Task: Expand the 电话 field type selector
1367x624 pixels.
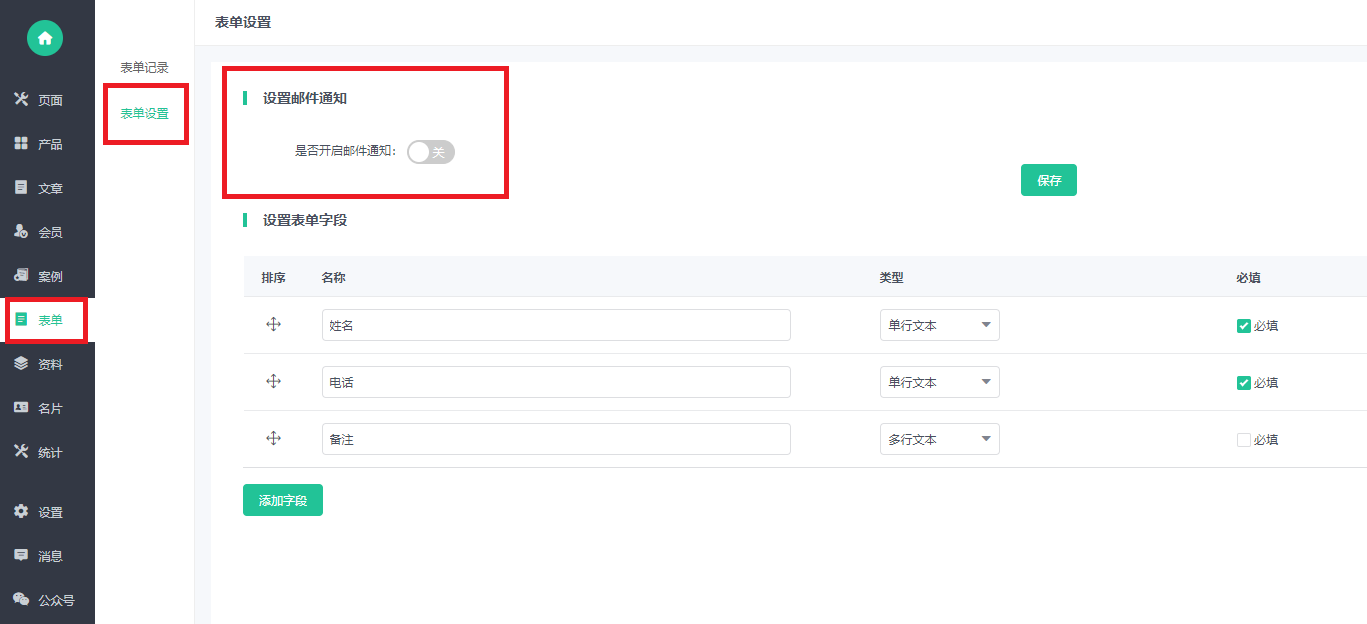Action: point(938,381)
